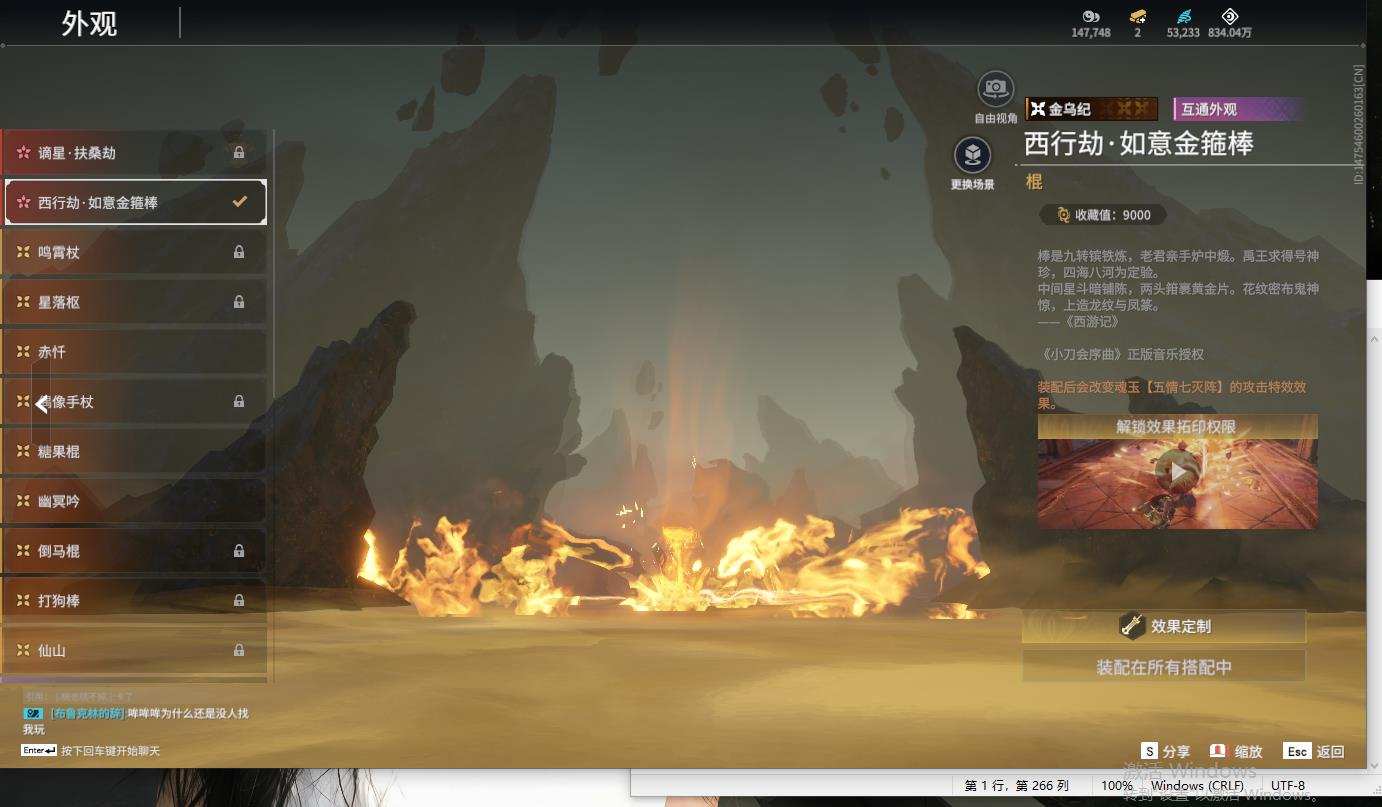
Task: Collapse the weapon list with left arrow
Action: 41,404
